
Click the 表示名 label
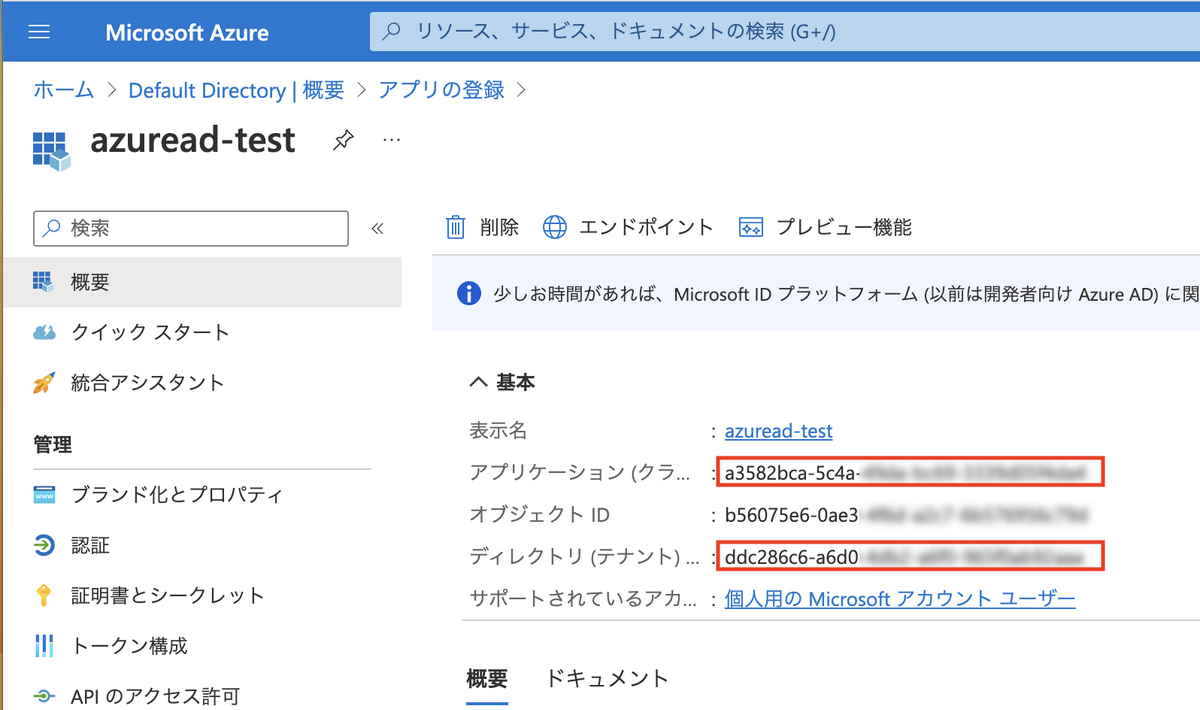tap(498, 431)
